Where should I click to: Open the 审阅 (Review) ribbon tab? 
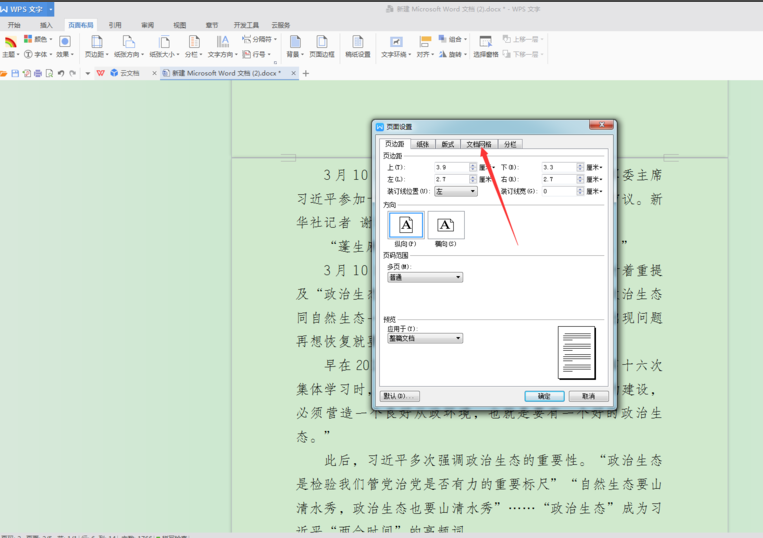click(148, 24)
